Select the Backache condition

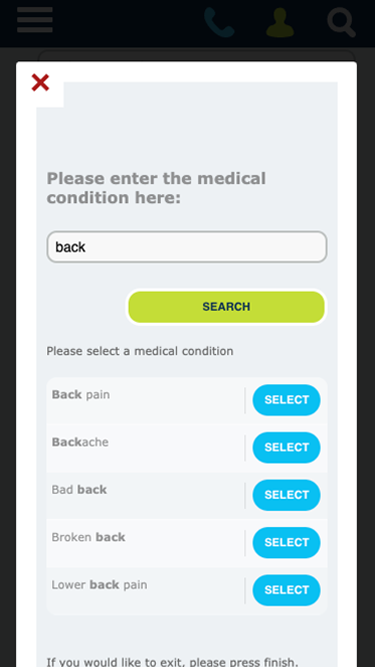pyautogui.click(x=287, y=448)
